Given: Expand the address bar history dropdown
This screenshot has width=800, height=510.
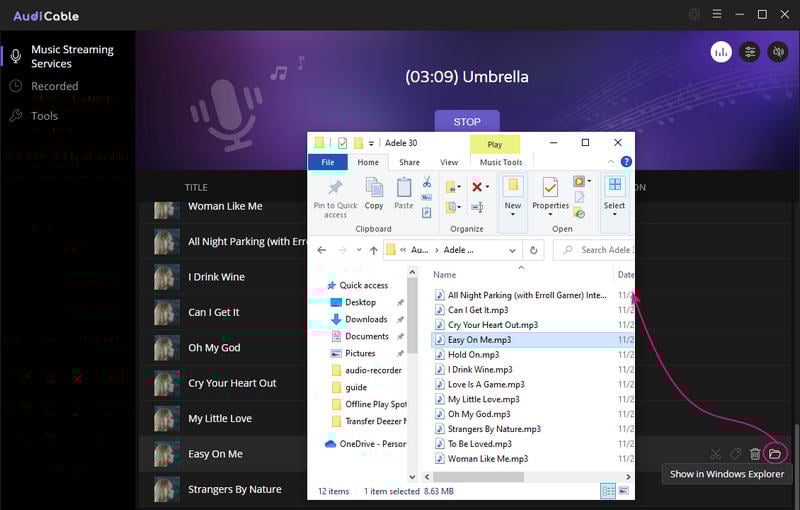Looking at the screenshot, I should point(512,250).
